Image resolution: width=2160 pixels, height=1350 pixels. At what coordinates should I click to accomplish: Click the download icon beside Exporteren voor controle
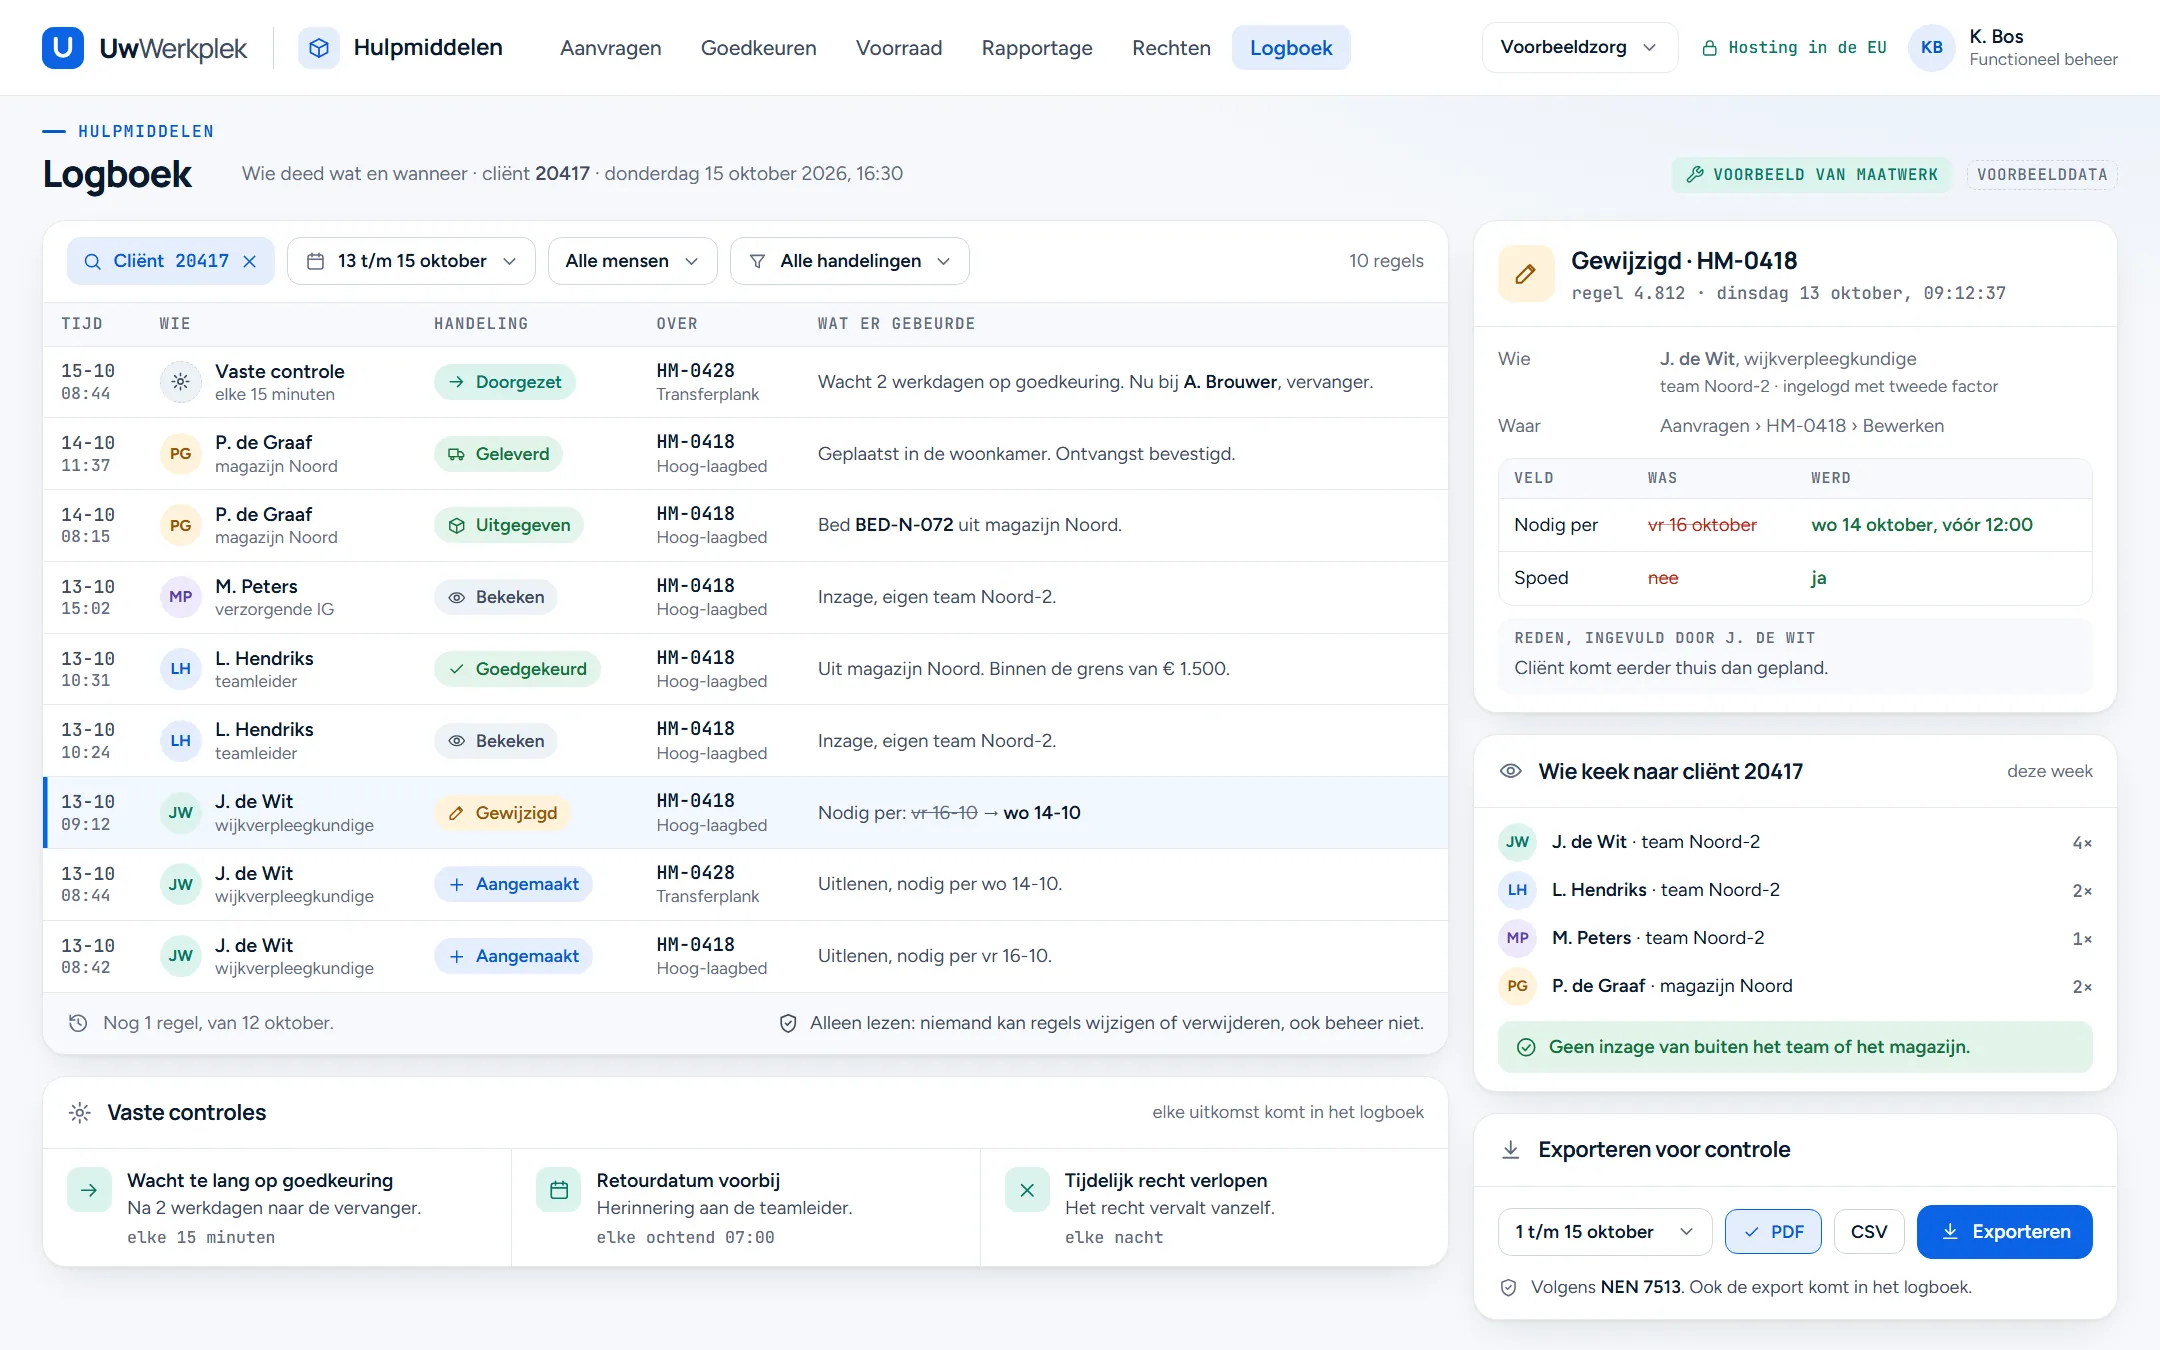coord(1511,1150)
